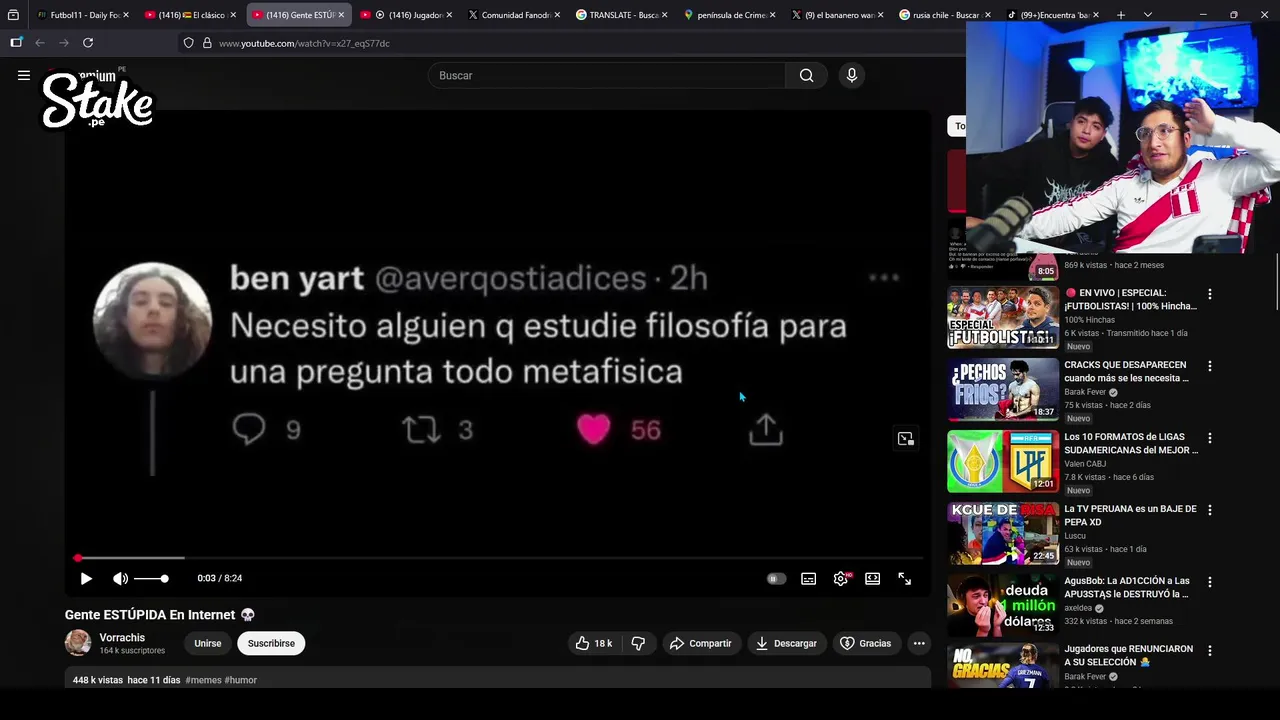
Task: Open La TV PERUANA video title
Action: coord(1130,515)
